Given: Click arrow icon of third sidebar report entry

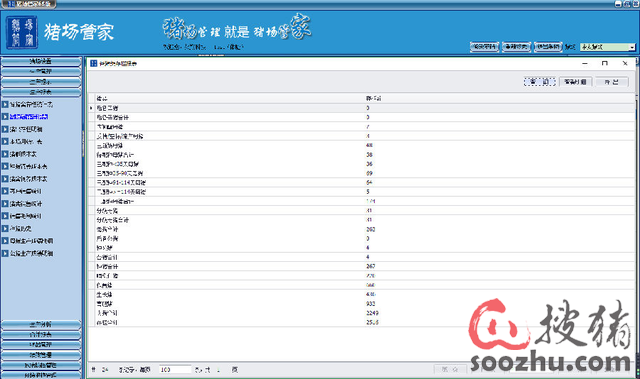Looking at the screenshot, I should (5, 129).
